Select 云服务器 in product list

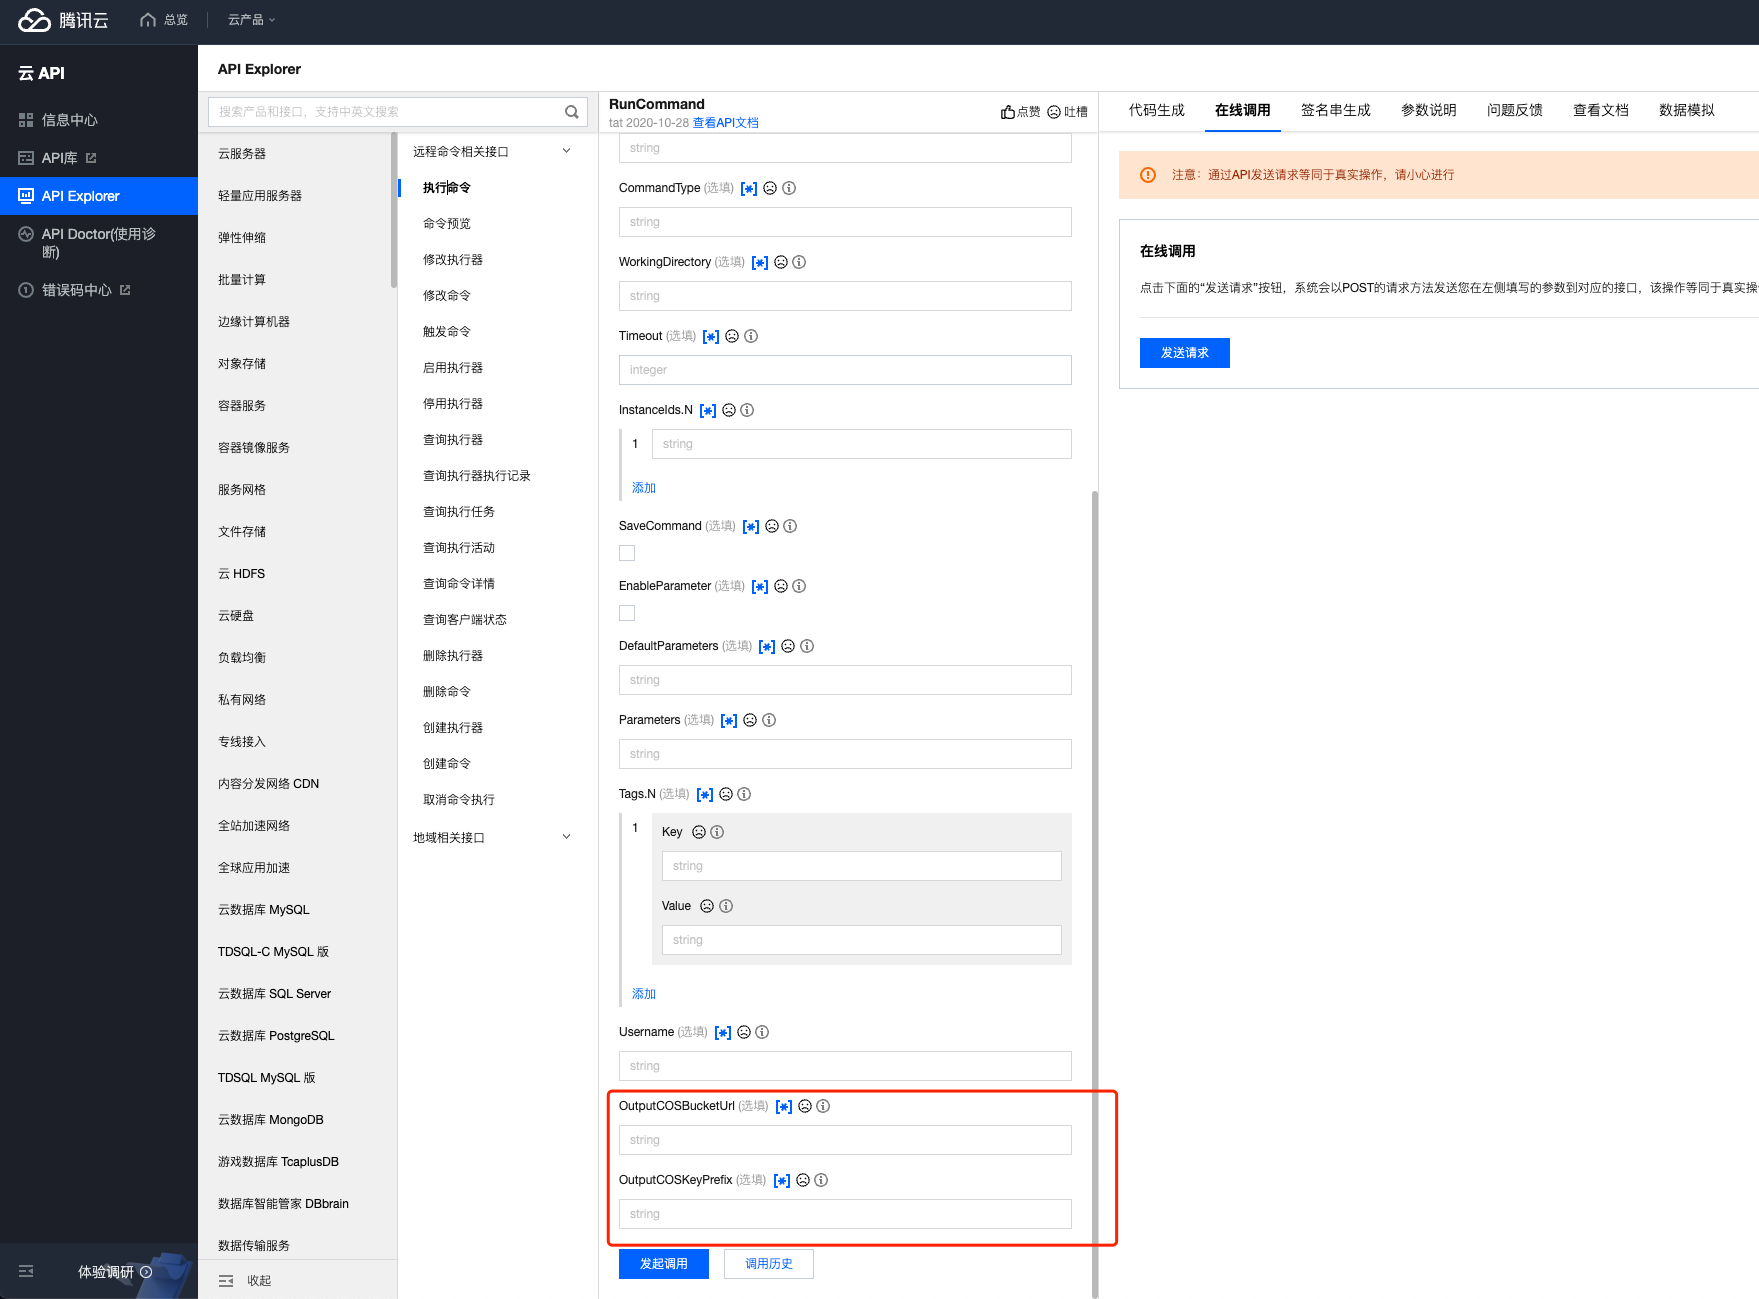[242, 154]
